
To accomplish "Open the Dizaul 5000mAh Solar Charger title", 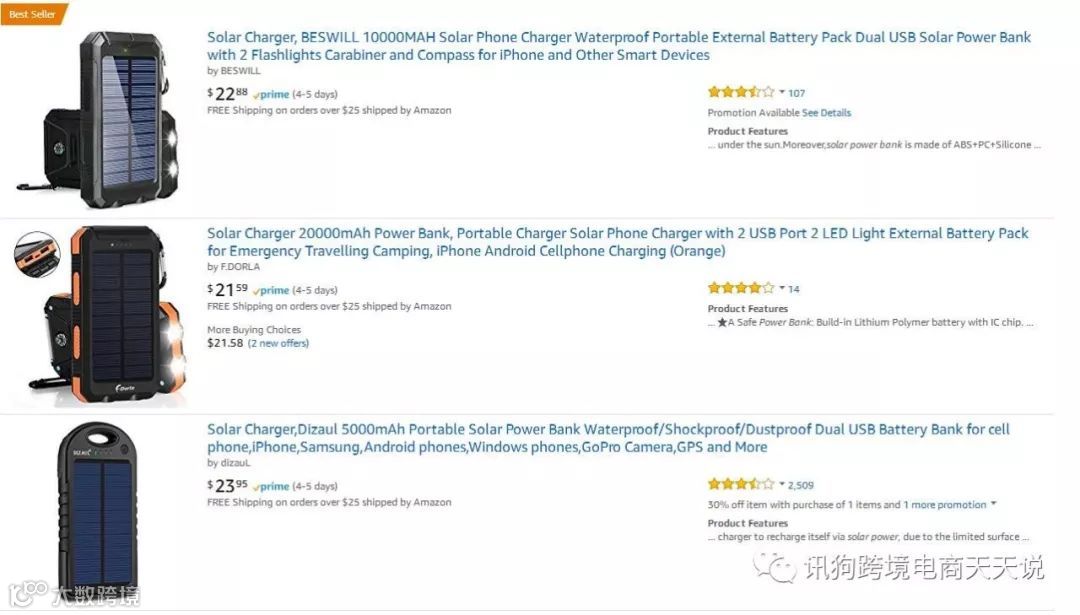I will [608, 438].
